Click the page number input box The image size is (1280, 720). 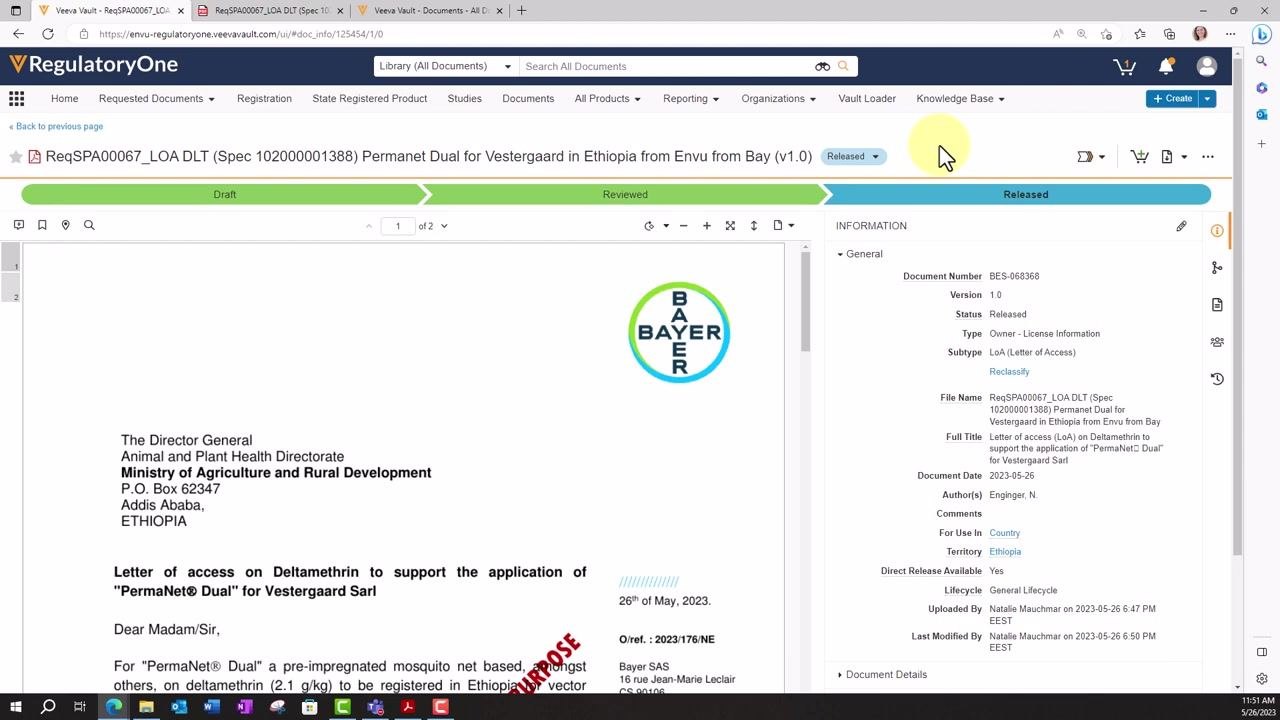coord(397,226)
